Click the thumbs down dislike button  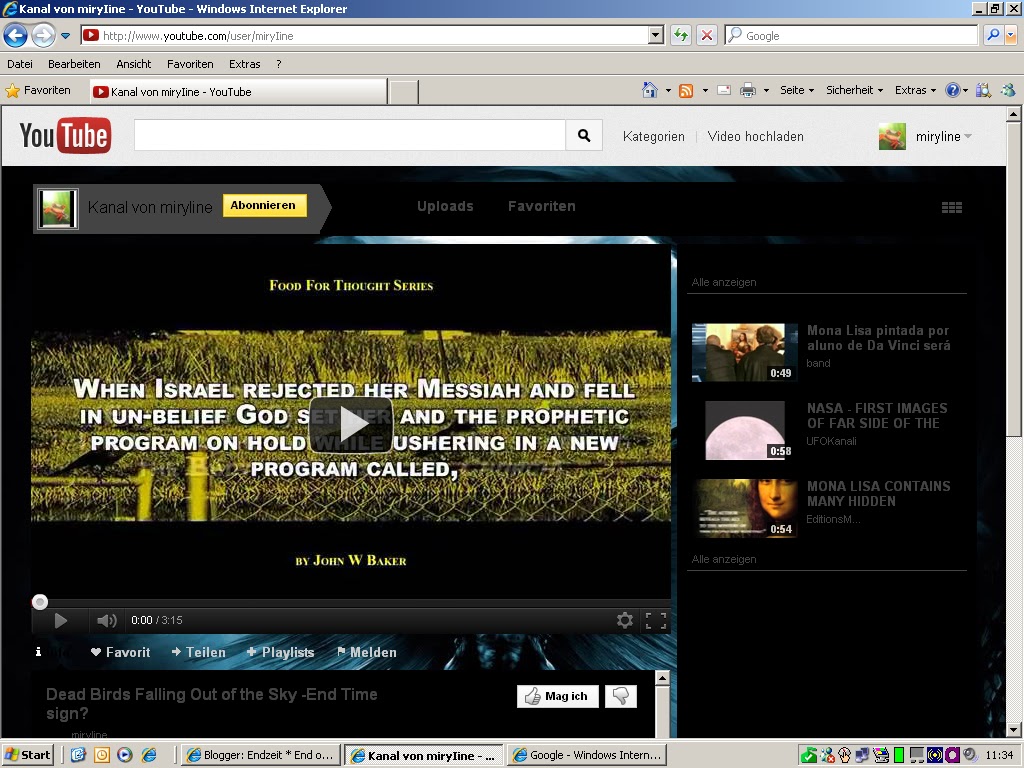[621, 696]
